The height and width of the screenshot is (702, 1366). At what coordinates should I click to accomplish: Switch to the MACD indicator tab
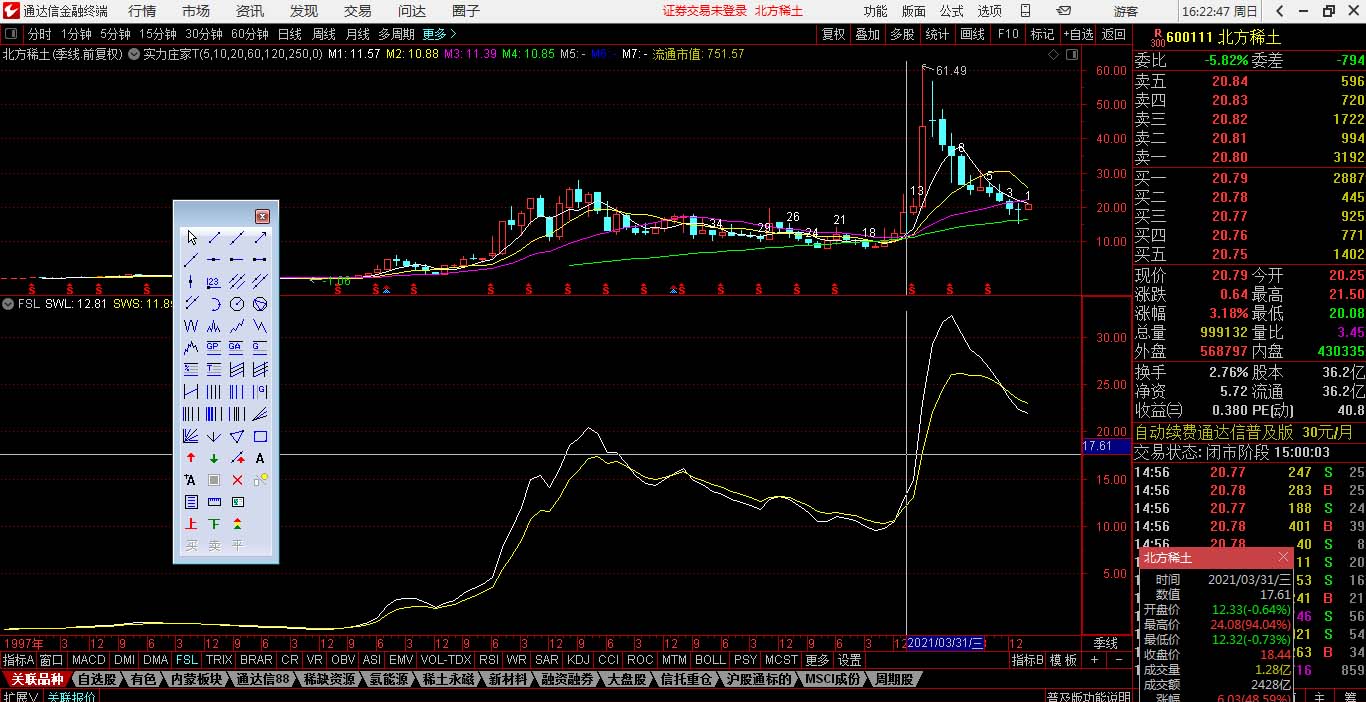pyautogui.click(x=88, y=660)
